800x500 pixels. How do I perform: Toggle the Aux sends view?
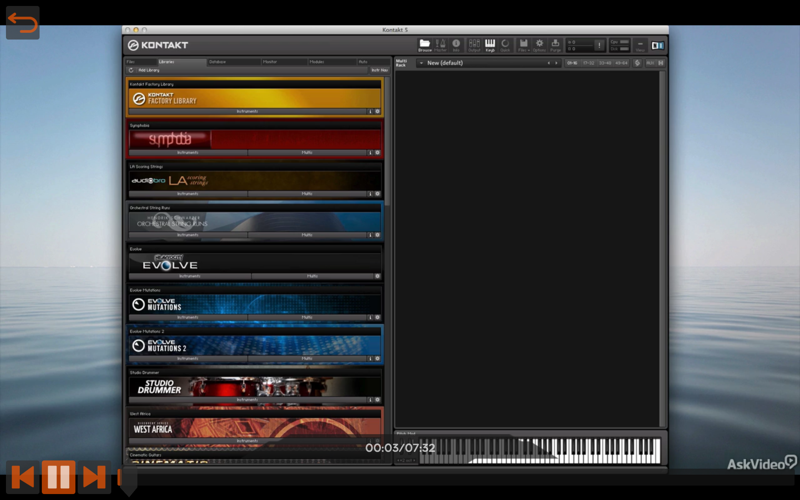tap(650, 63)
